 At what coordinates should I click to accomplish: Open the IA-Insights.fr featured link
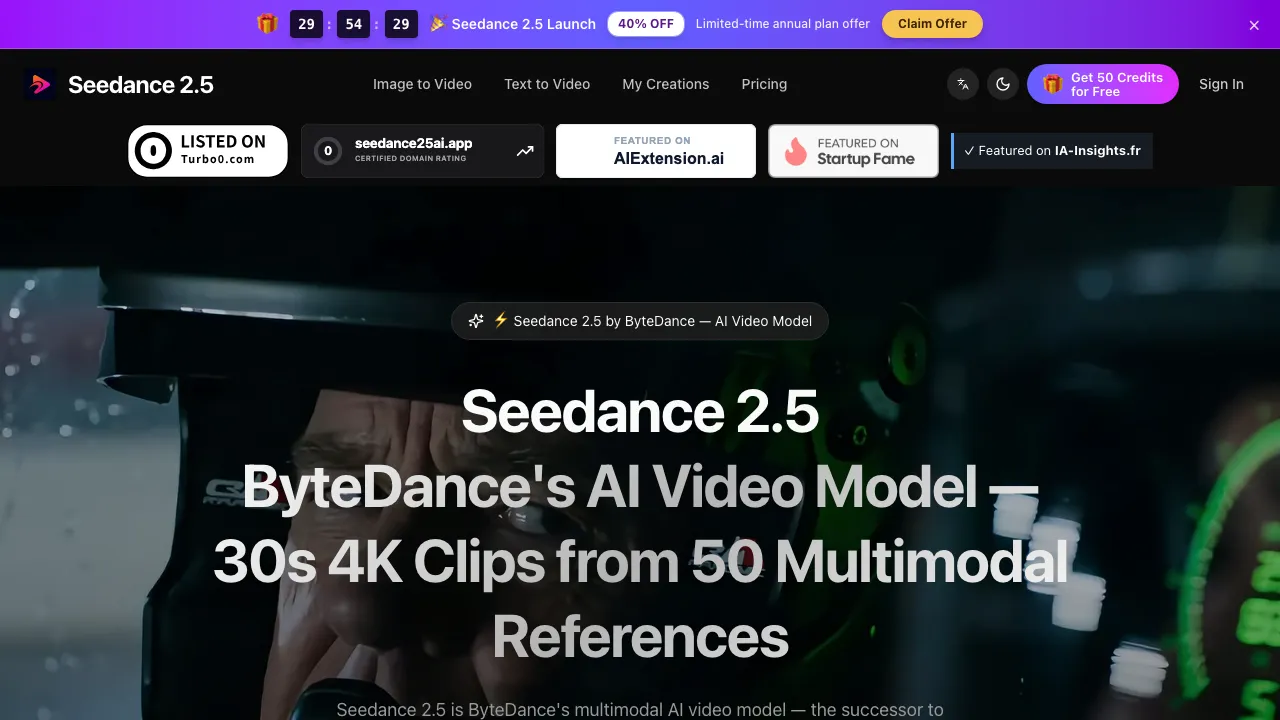tap(1052, 151)
